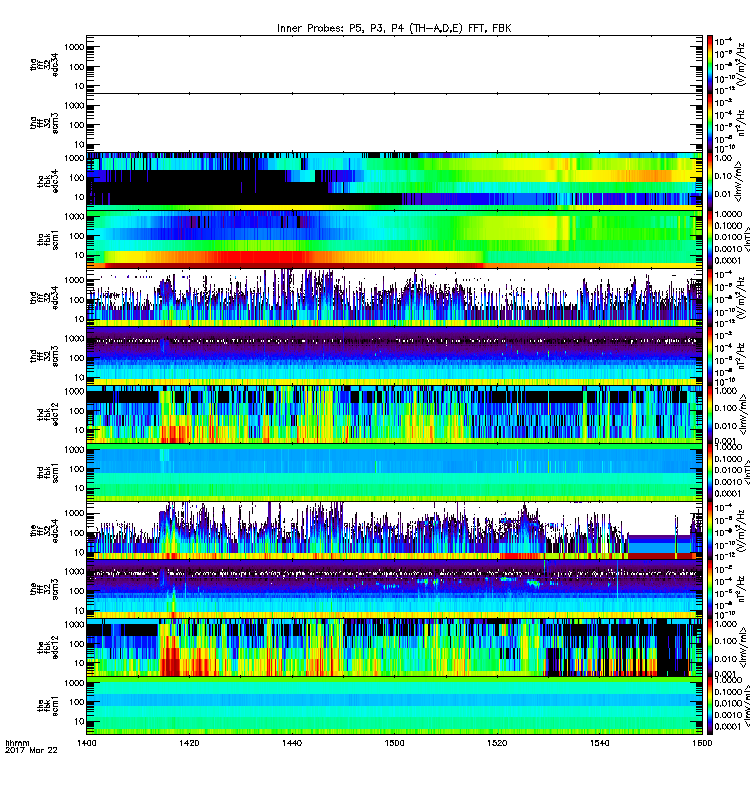Image resolution: width=750 pixels, height=800 pixels.
Task: Click the 'hhmm' time format label
Action: [17, 743]
